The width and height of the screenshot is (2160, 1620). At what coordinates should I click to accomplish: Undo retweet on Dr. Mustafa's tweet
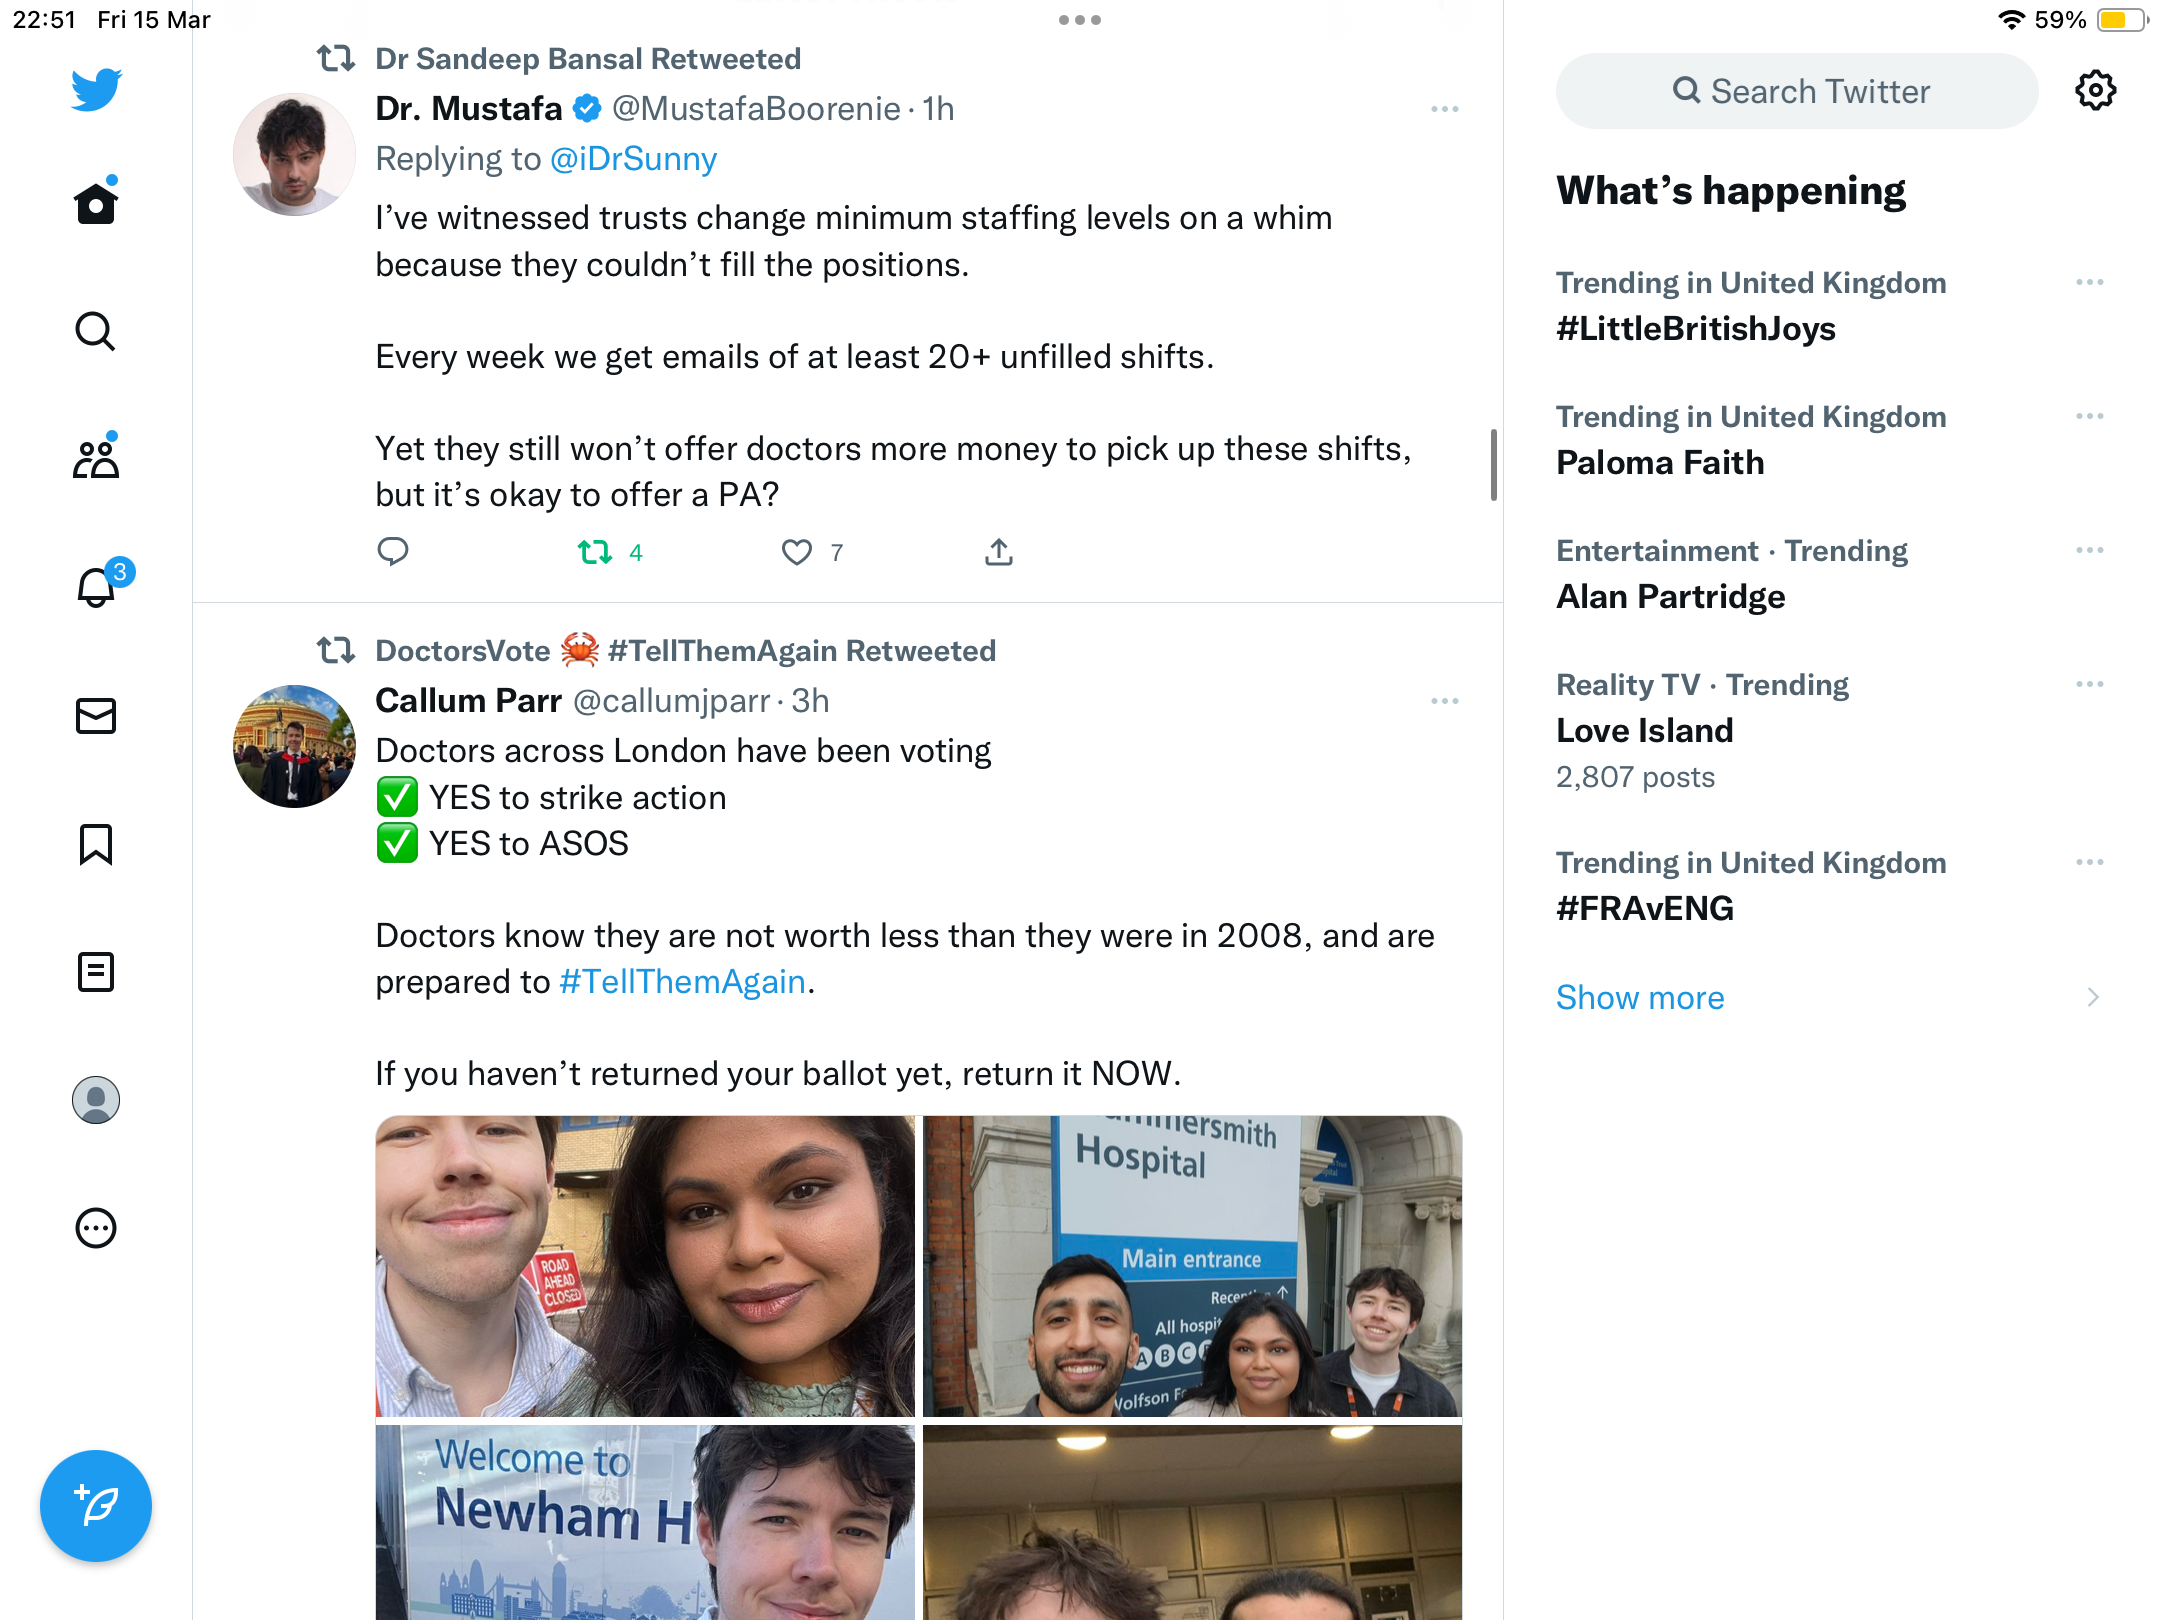(596, 552)
